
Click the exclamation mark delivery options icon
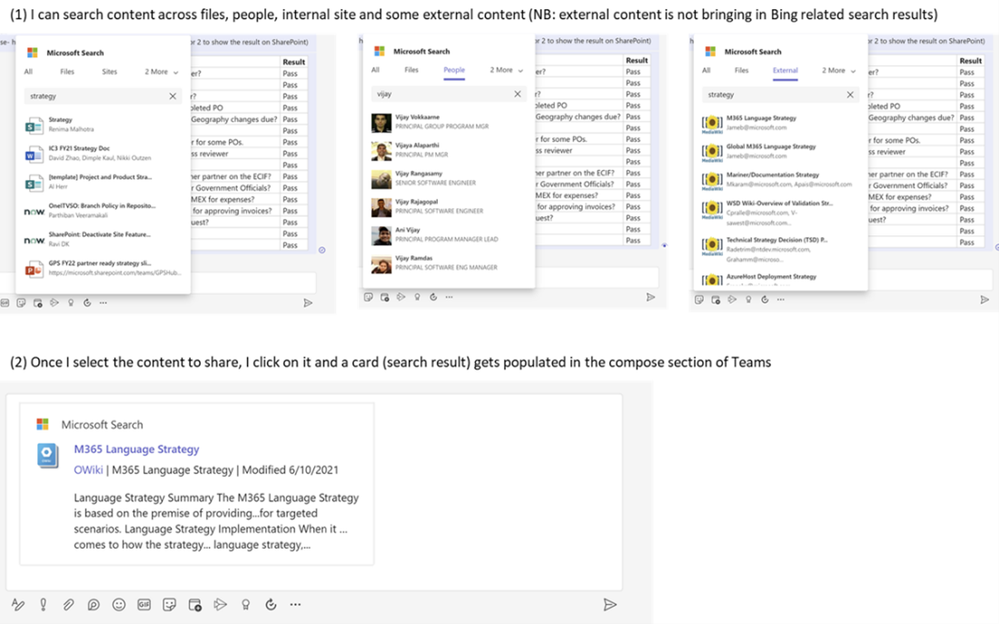(x=43, y=605)
